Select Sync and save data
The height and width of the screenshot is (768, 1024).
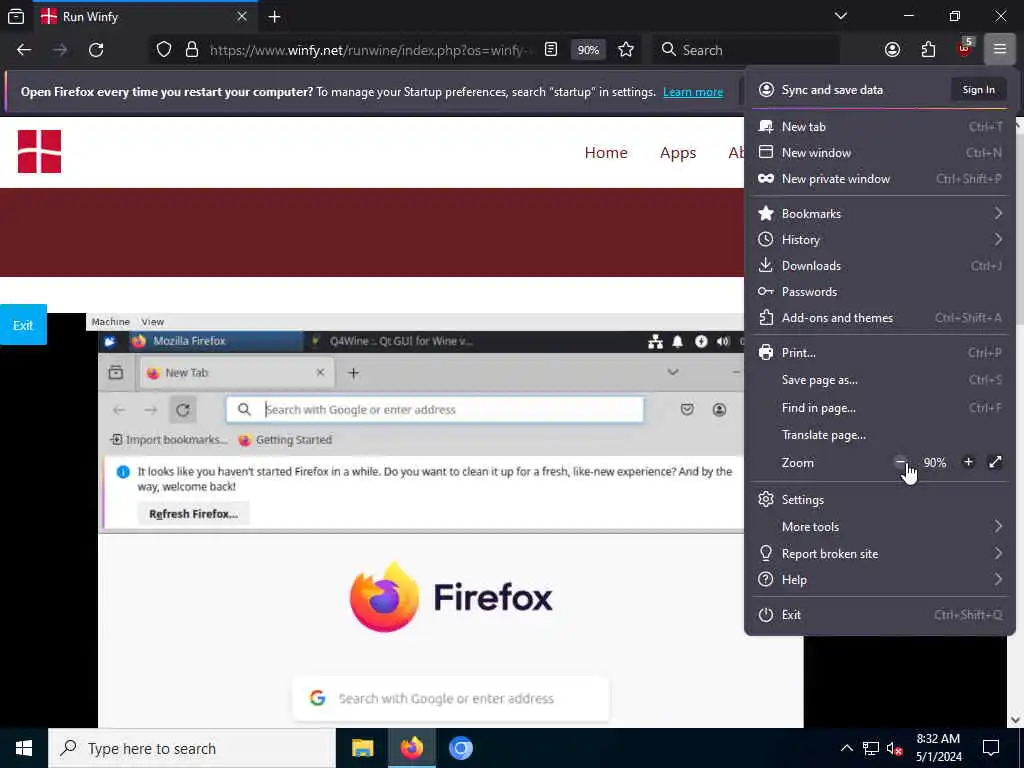(x=831, y=89)
